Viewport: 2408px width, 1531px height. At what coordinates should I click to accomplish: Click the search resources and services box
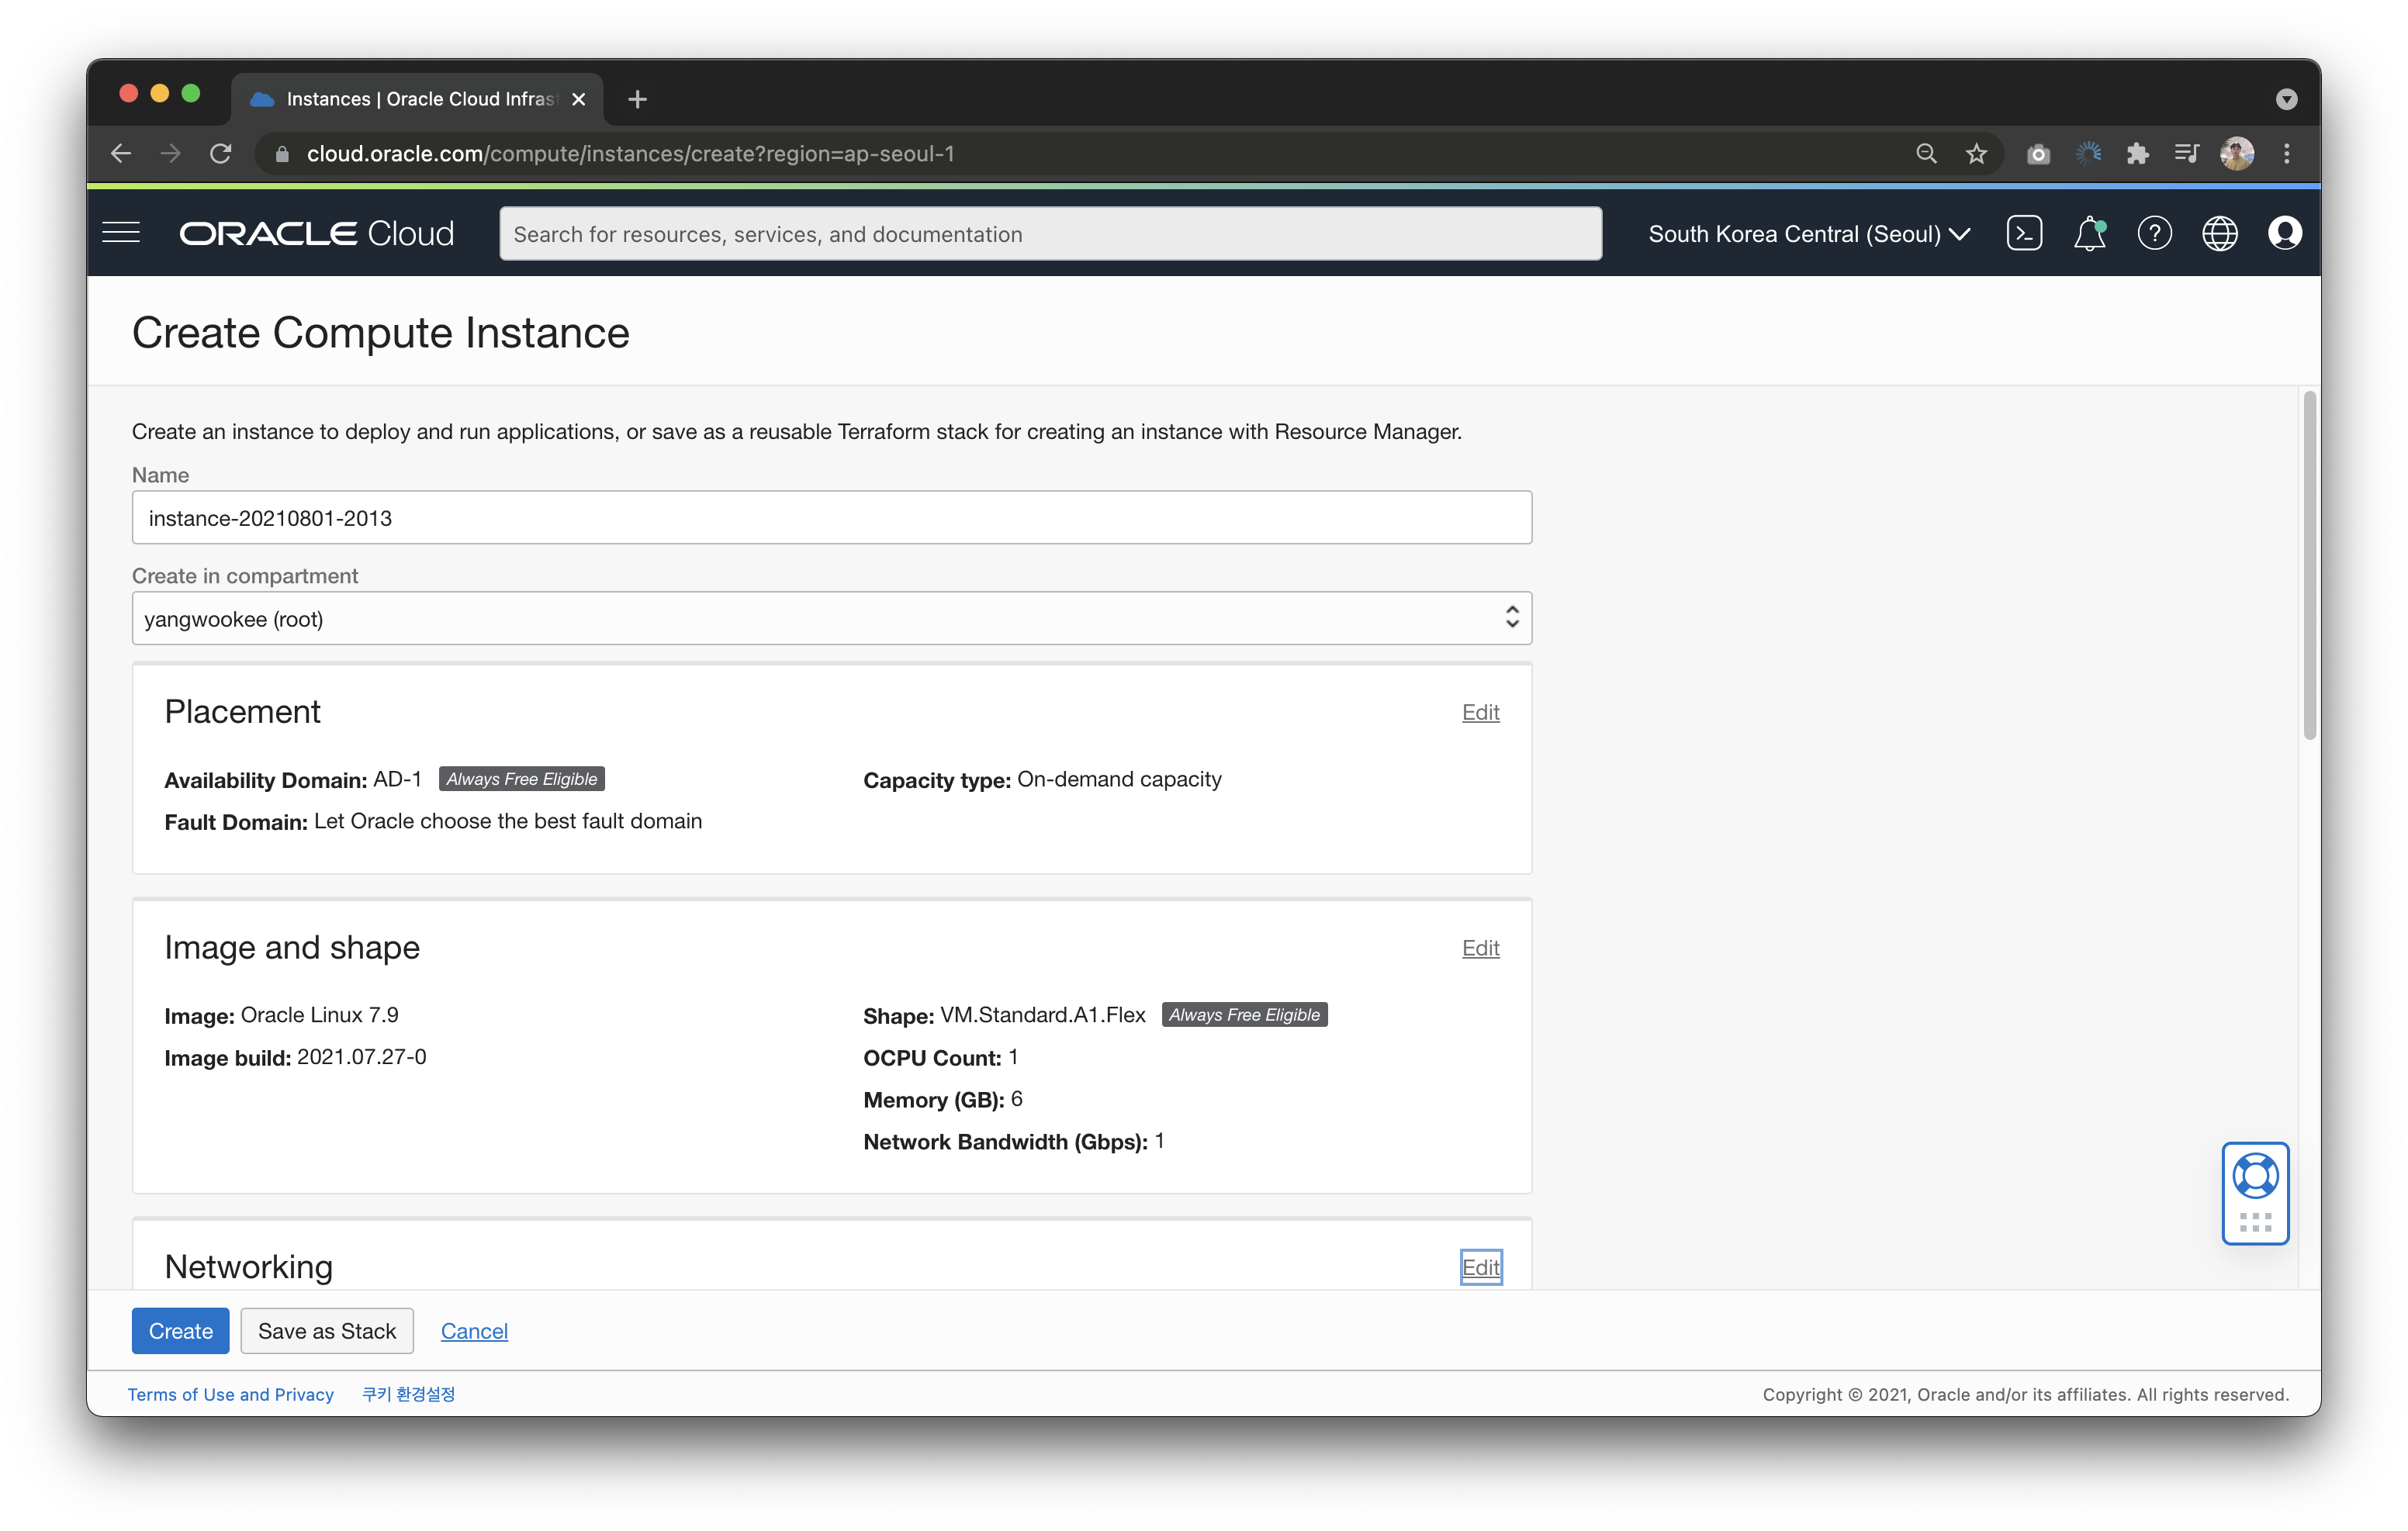[1050, 233]
